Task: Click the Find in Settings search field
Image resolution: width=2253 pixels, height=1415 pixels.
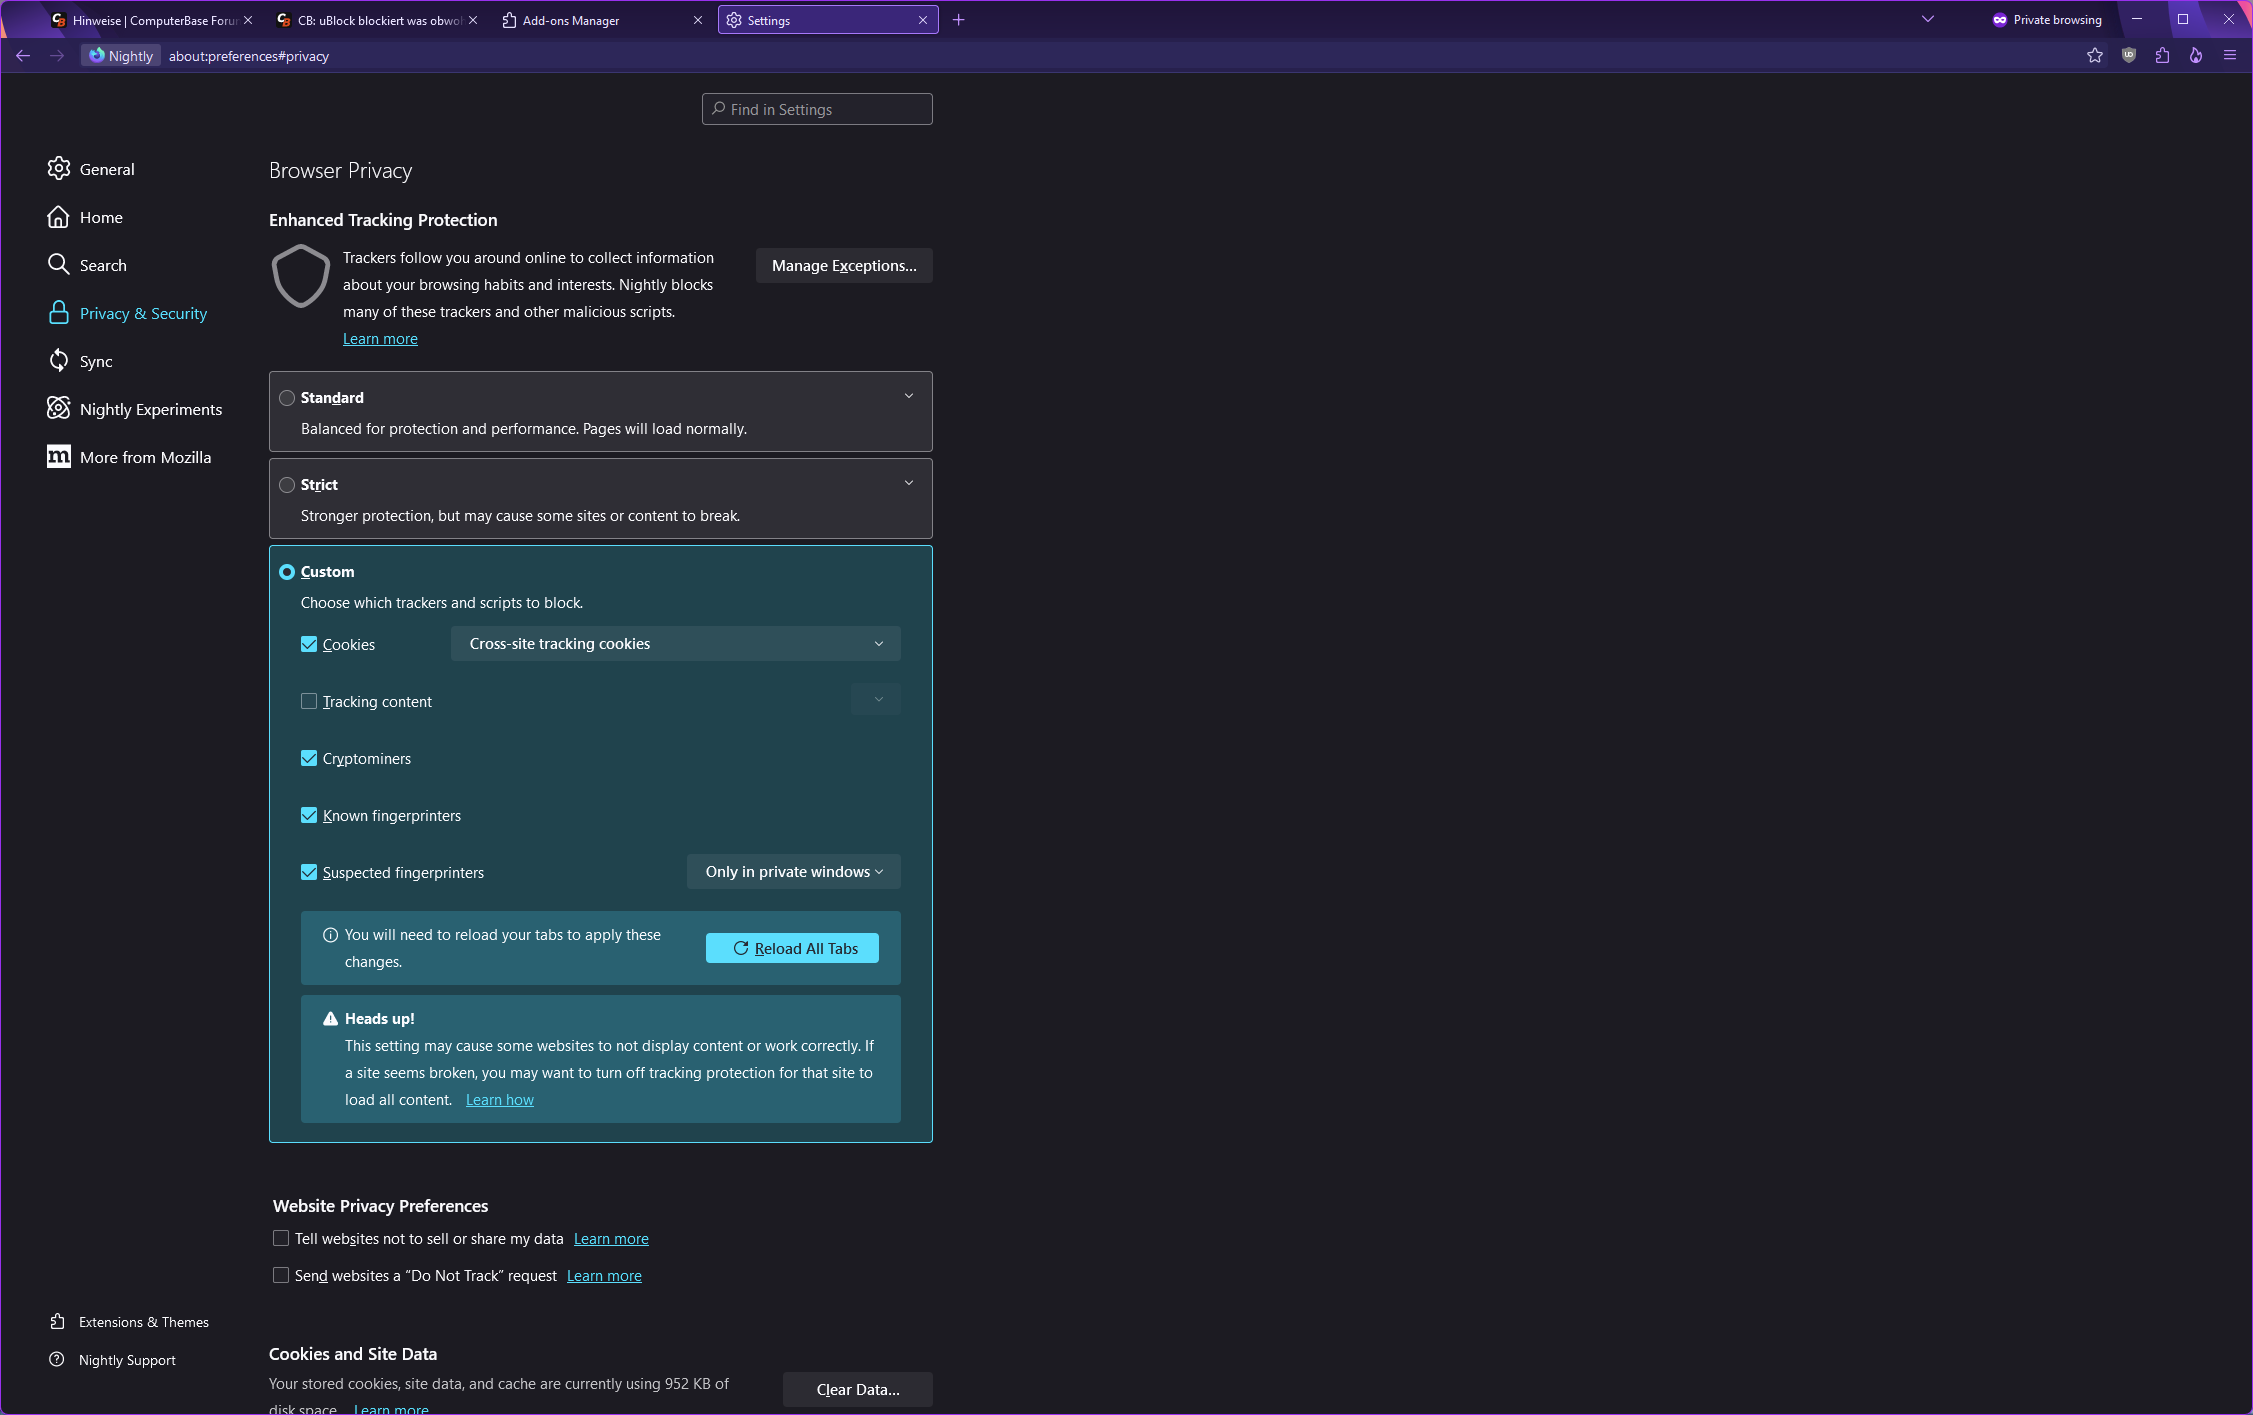Action: (x=817, y=109)
